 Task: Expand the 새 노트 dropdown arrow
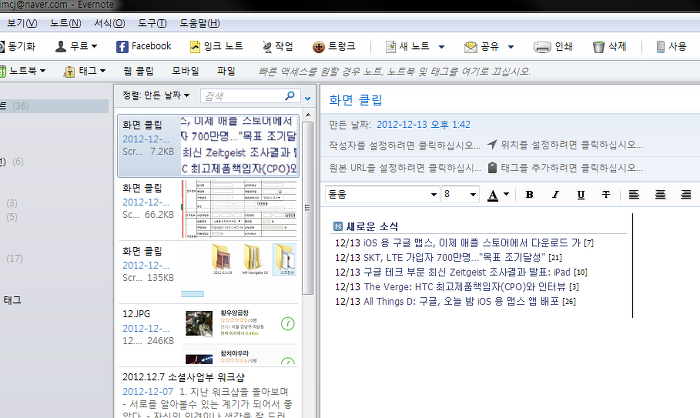(x=442, y=46)
